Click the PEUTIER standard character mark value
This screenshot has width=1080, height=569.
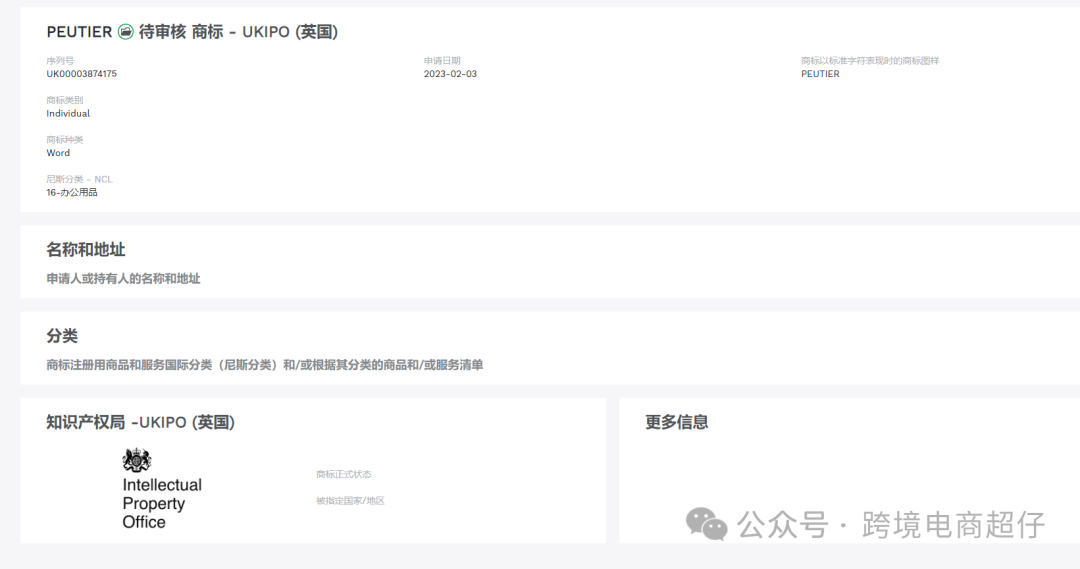[x=820, y=74]
